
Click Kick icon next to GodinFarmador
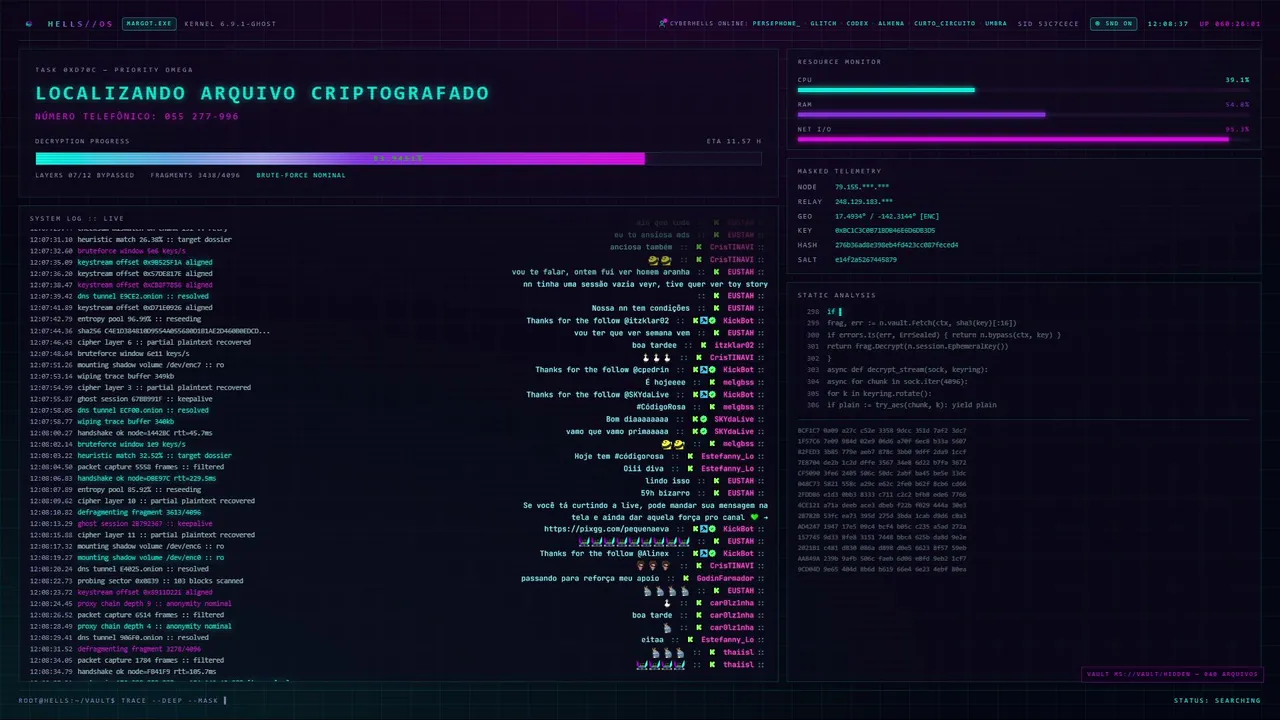(686, 578)
